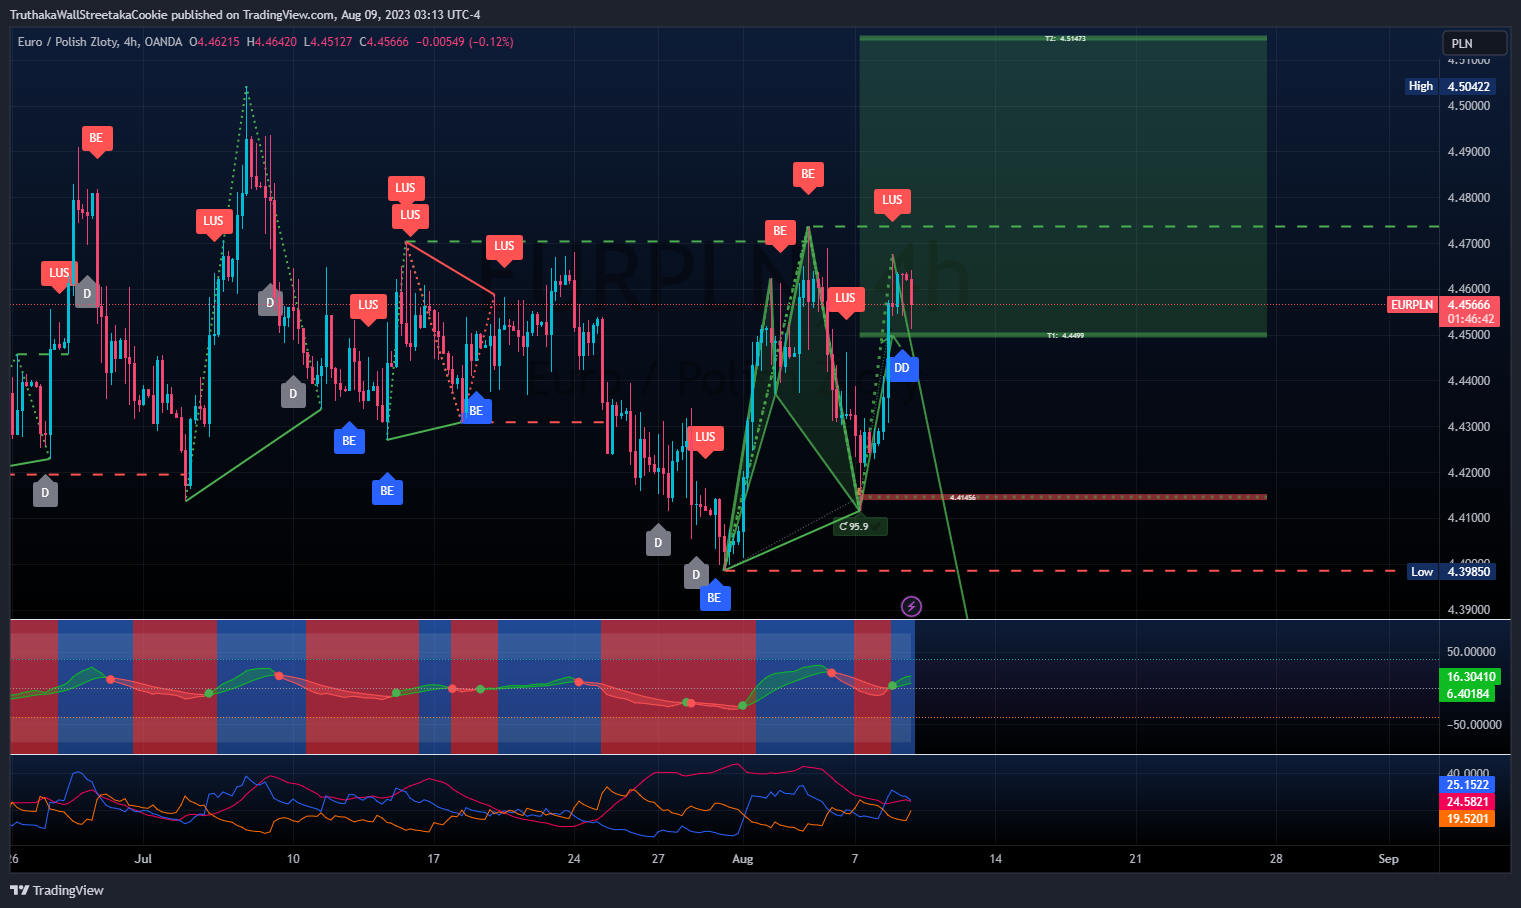
Task: Click the 4.39000 price axis level
Action: point(1469,610)
